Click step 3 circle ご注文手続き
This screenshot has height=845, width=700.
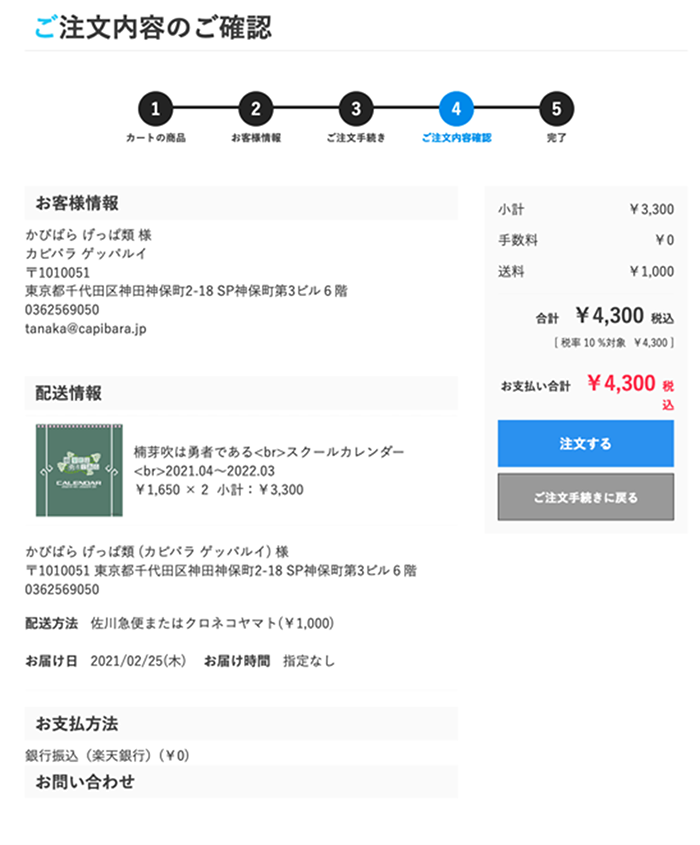[356, 109]
